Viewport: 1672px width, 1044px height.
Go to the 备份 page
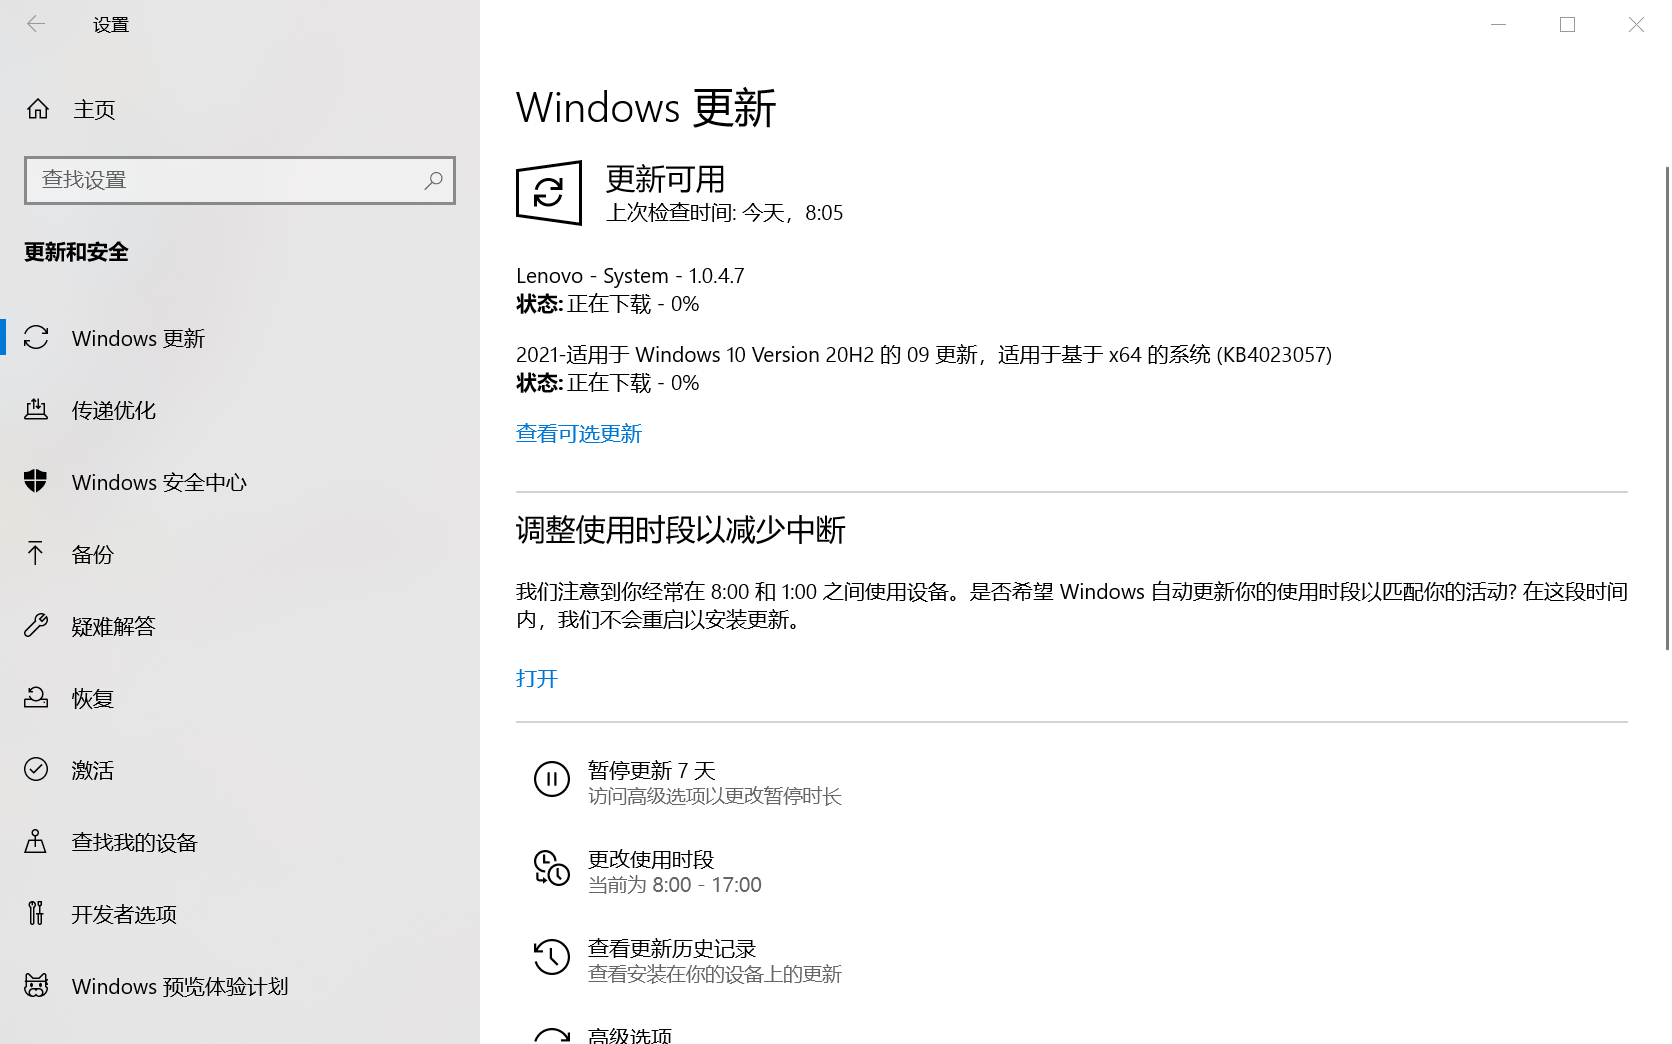pos(240,554)
